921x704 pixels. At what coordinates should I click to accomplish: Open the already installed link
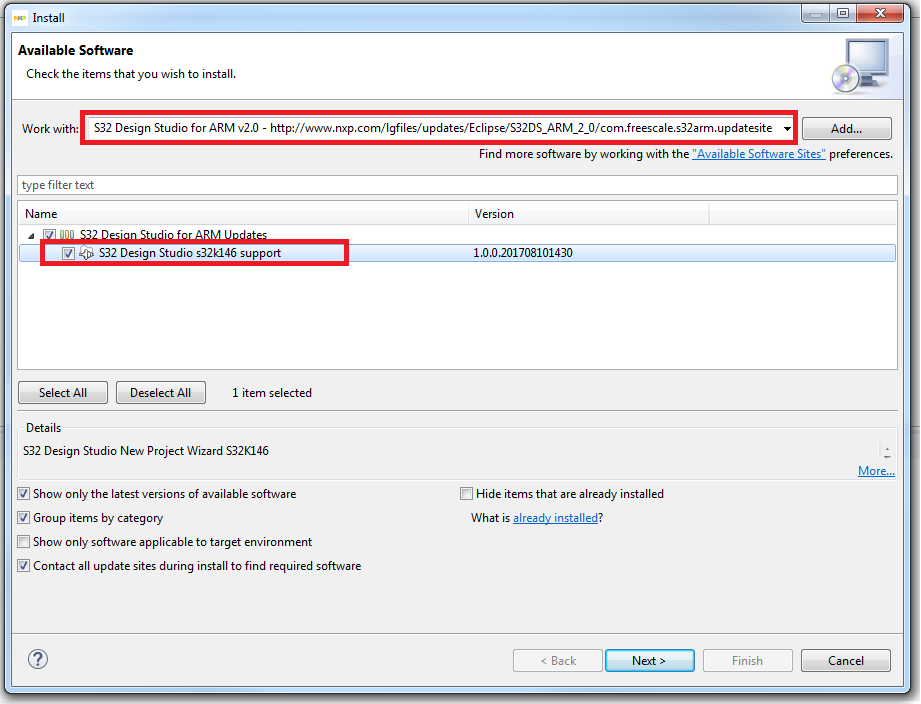555,518
